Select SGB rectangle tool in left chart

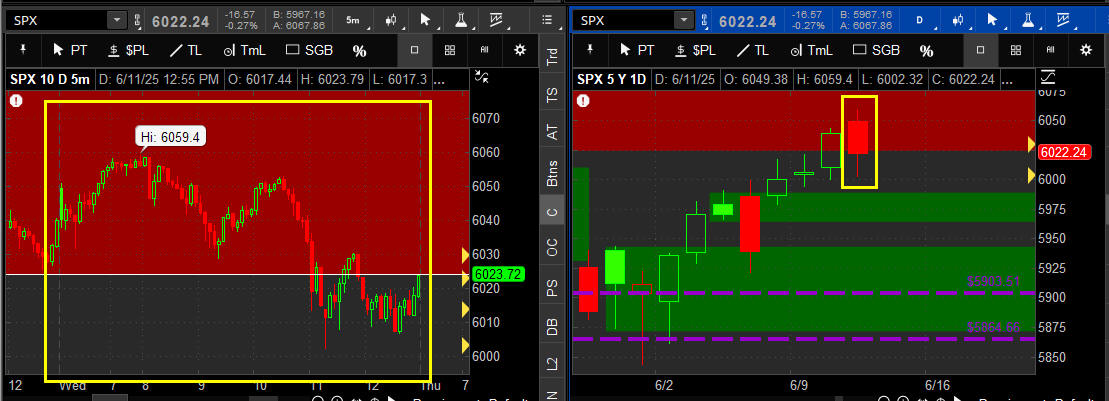[309, 50]
